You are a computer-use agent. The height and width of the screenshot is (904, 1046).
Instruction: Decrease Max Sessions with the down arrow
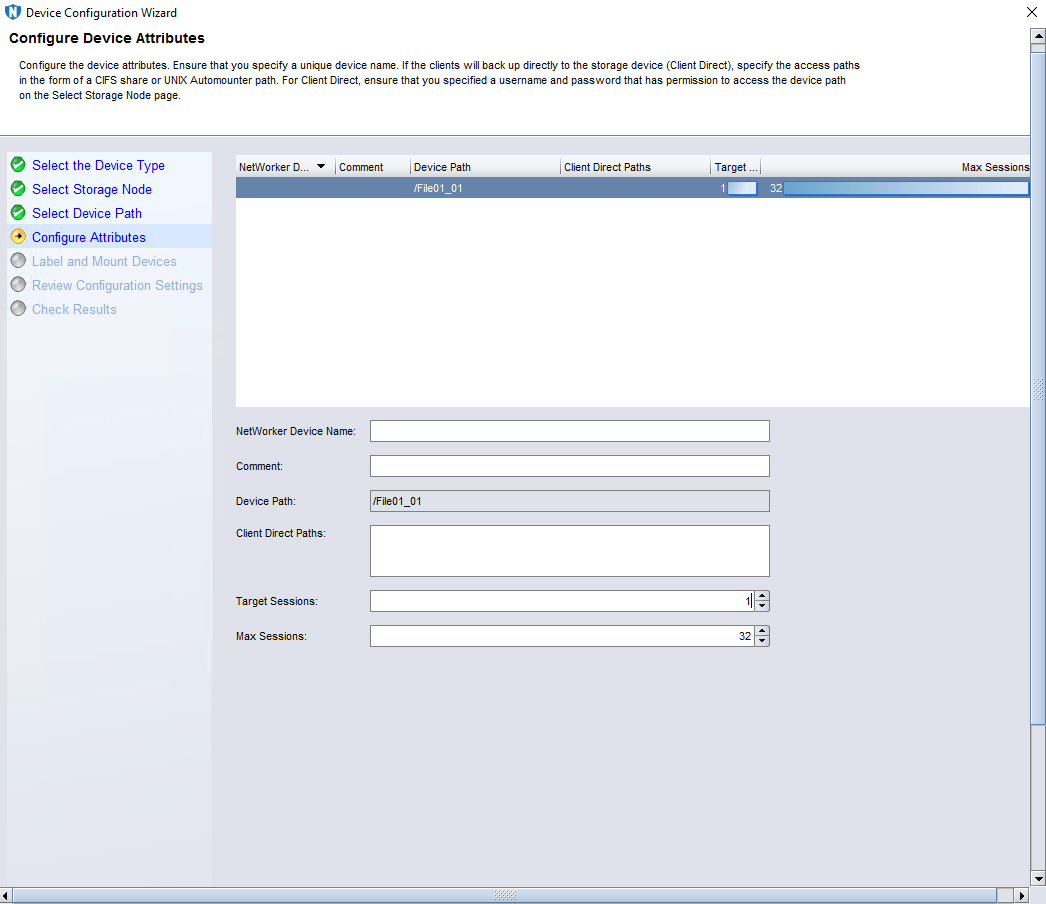pos(762,641)
